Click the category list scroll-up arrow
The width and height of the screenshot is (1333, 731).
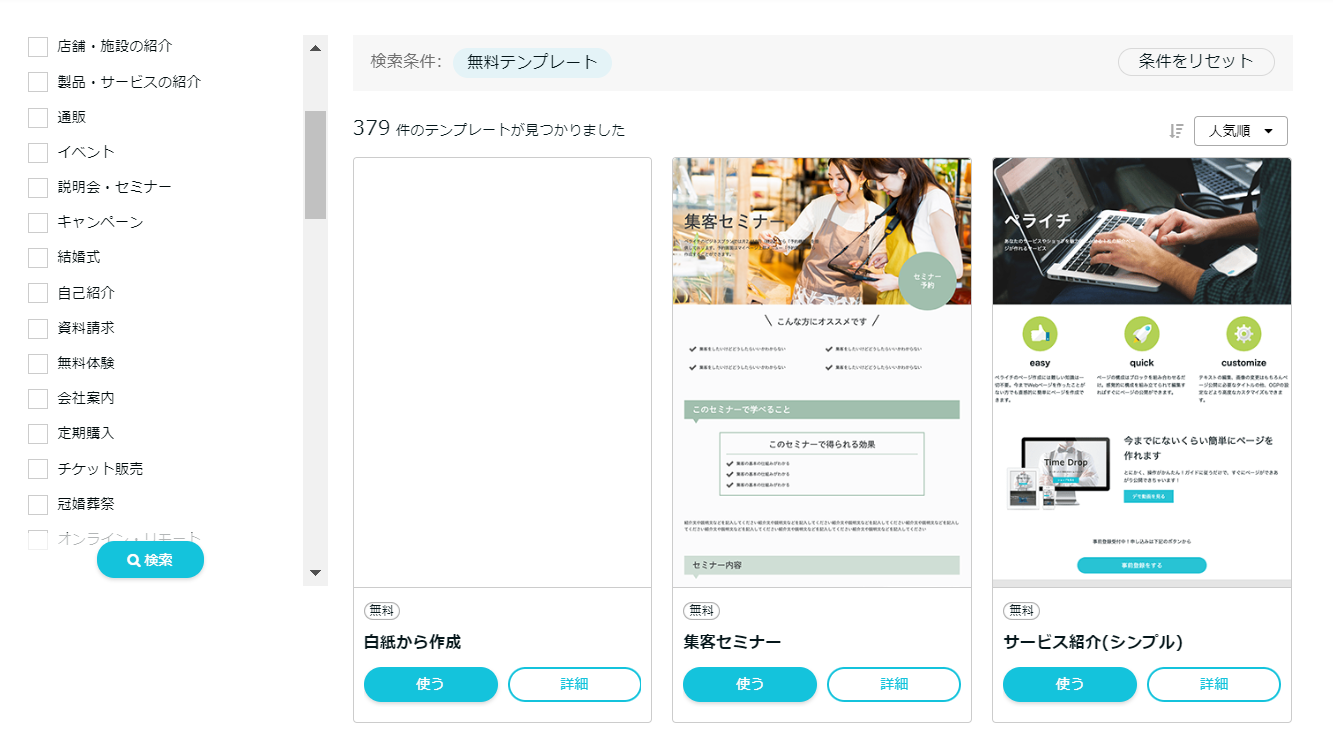315,48
